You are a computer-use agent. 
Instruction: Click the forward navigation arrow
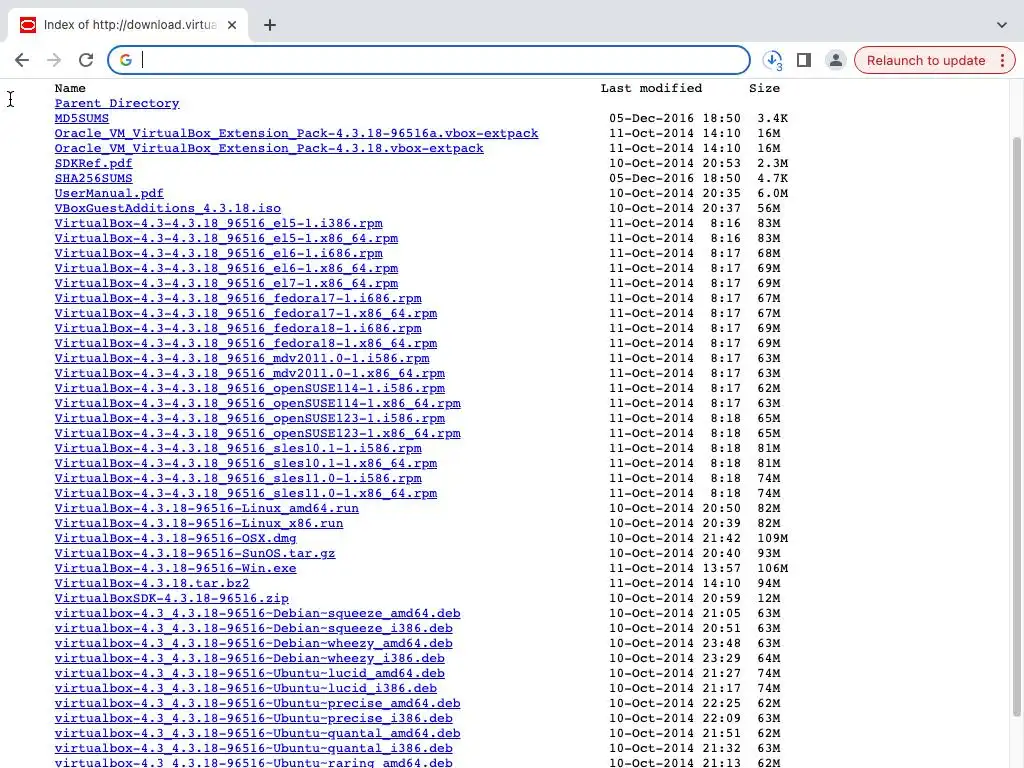(x=54, y=60)
